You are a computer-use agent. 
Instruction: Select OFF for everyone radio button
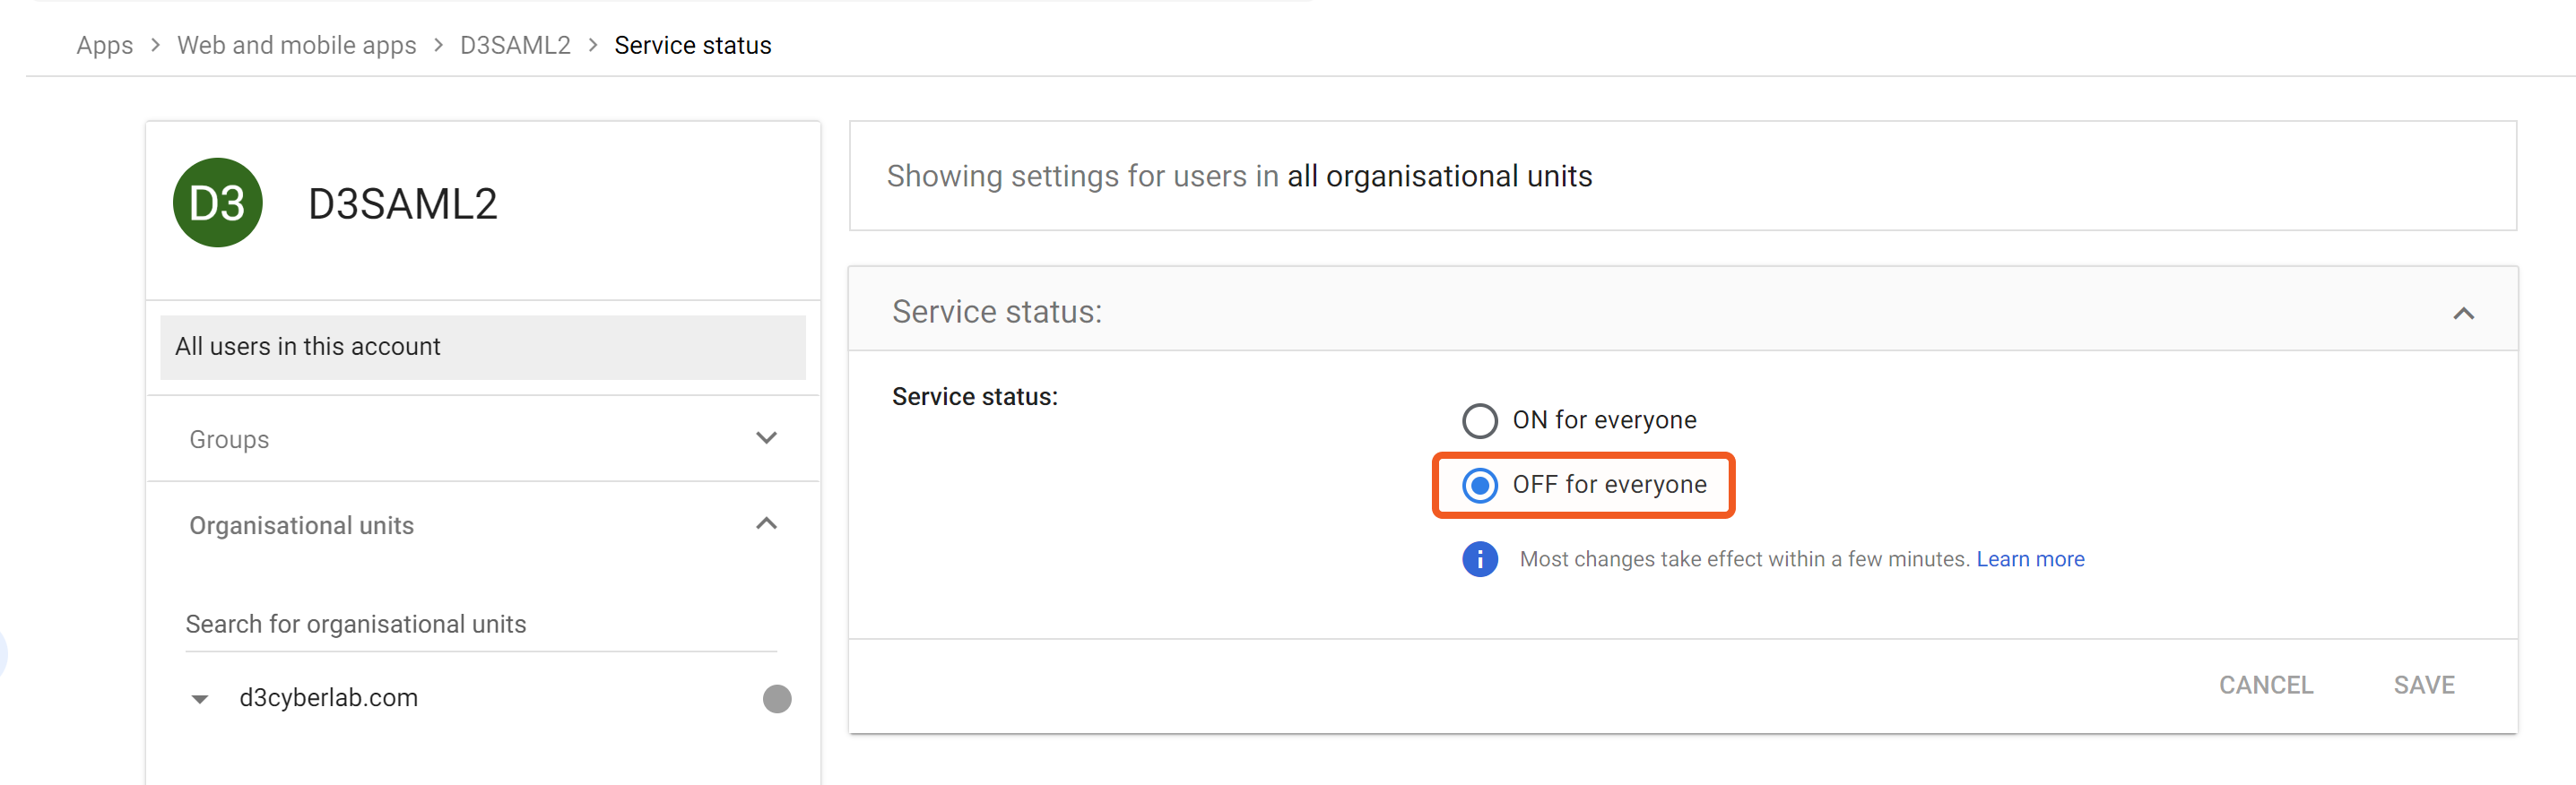[x=1479, y=485]
